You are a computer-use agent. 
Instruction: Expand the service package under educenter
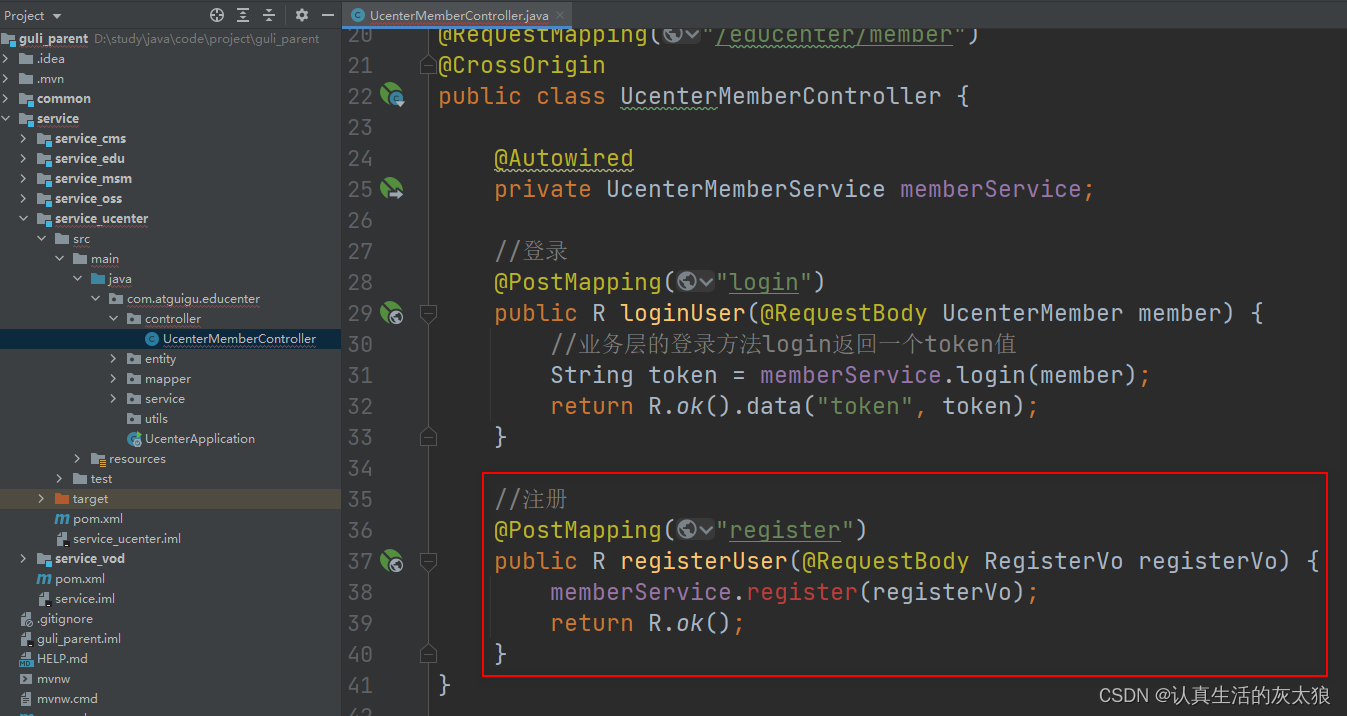click(115, 399)
